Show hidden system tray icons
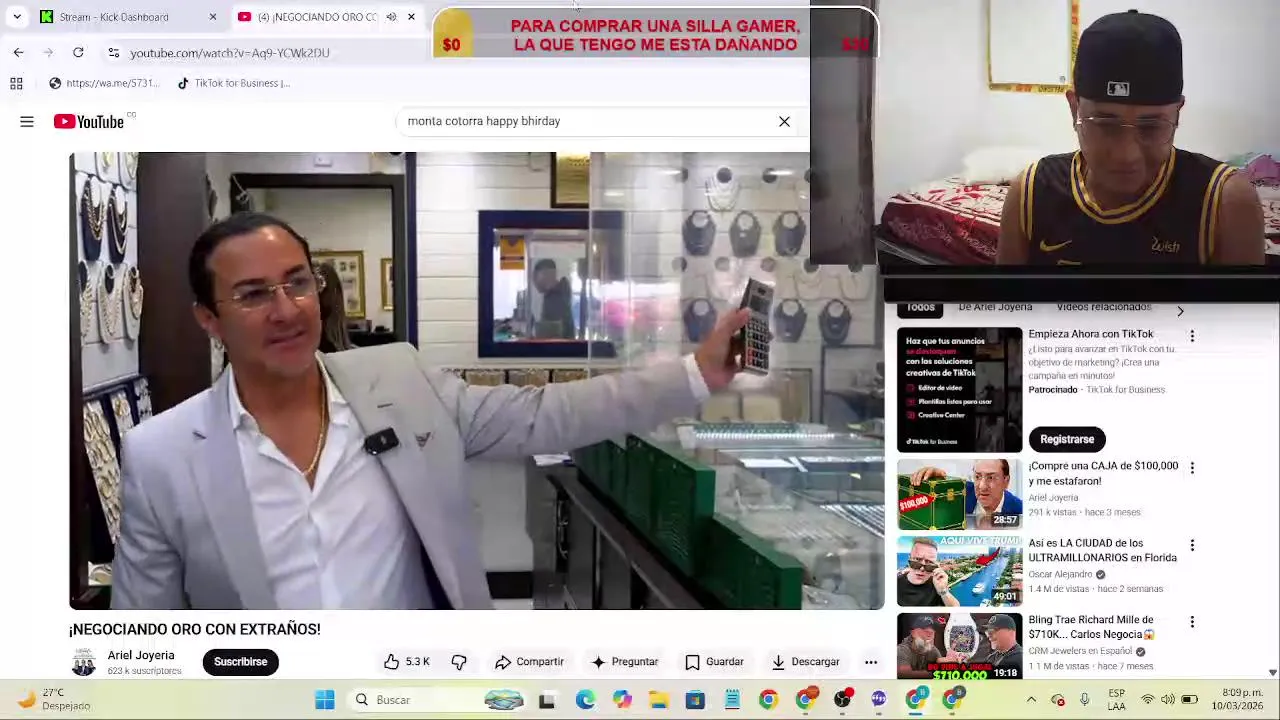Viewport: 1280px width, 720px height. coord(1031,700)
